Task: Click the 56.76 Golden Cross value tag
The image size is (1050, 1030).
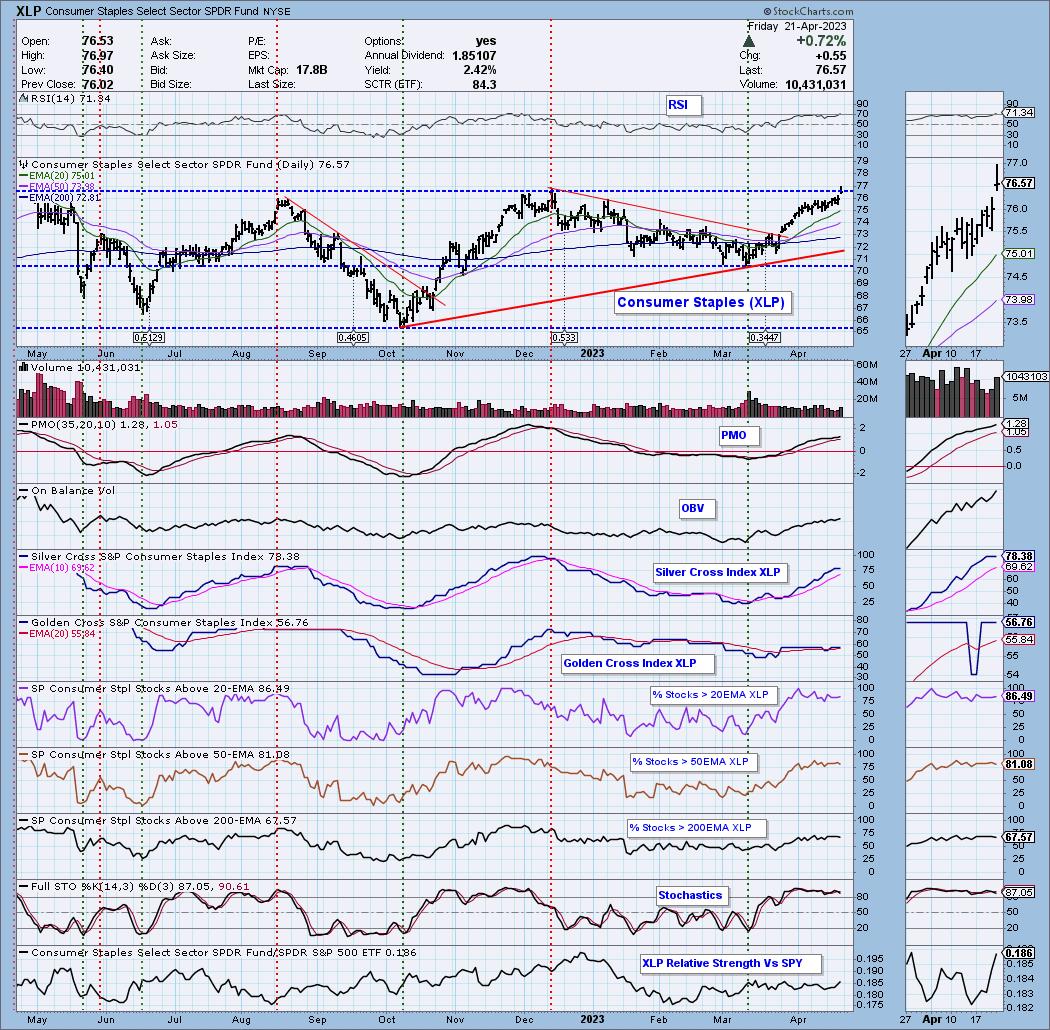Action: point(1019,623)
